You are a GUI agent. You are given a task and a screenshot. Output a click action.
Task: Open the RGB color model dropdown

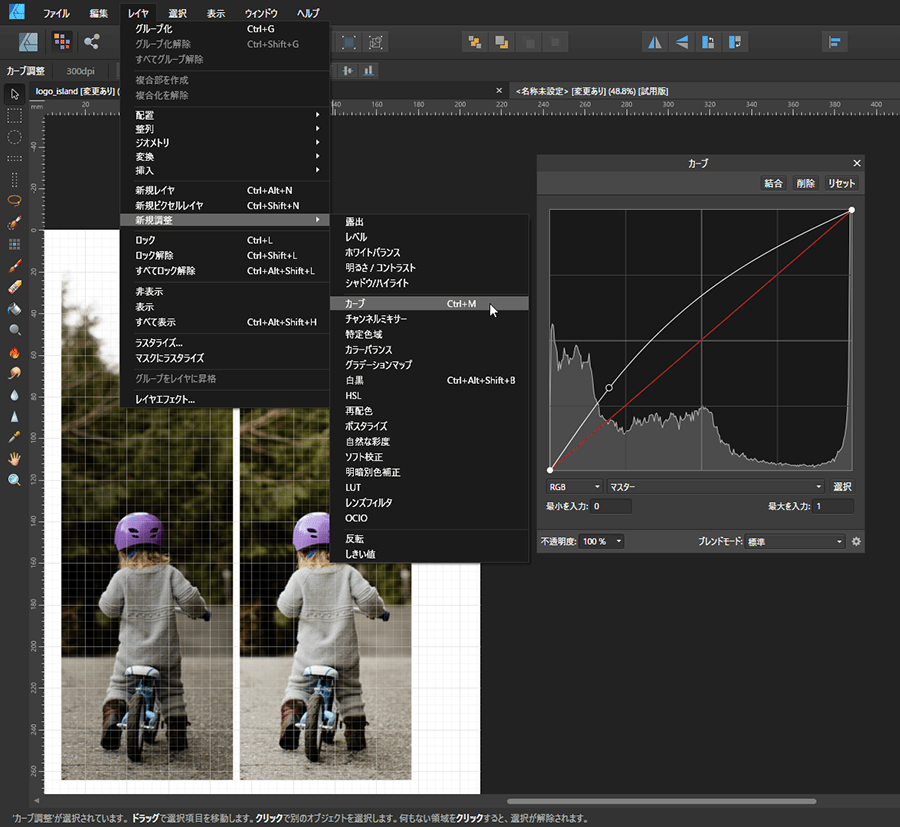pyautogui.click(x=574, y=486)
